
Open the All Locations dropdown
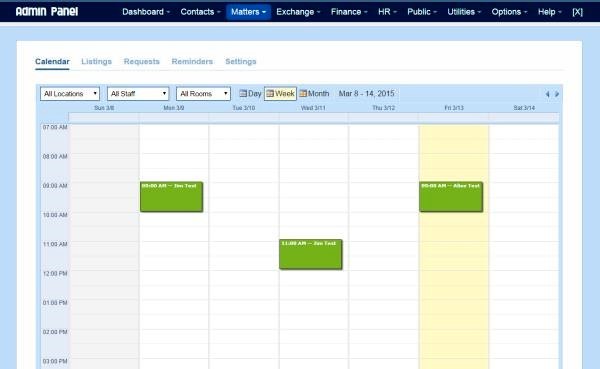[70, 94]
